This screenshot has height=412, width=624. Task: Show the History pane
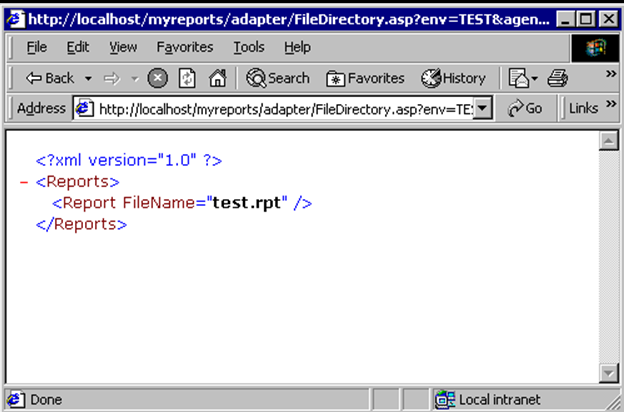[453, 78]
